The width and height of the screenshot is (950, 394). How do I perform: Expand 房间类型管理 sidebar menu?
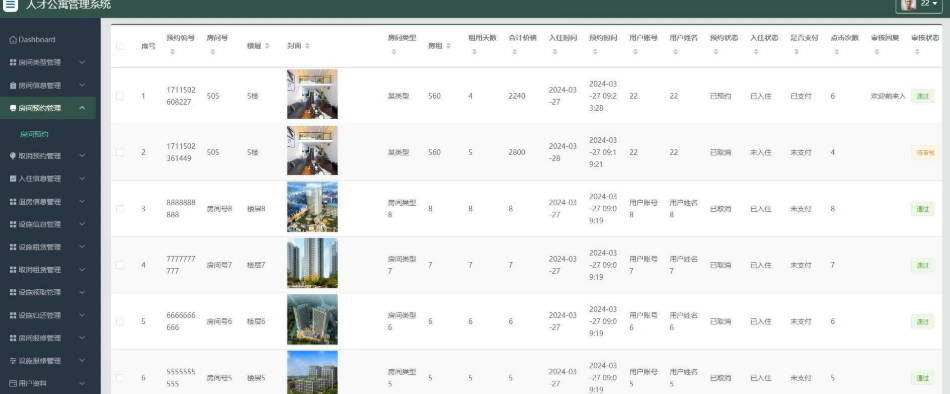[47, 62]
